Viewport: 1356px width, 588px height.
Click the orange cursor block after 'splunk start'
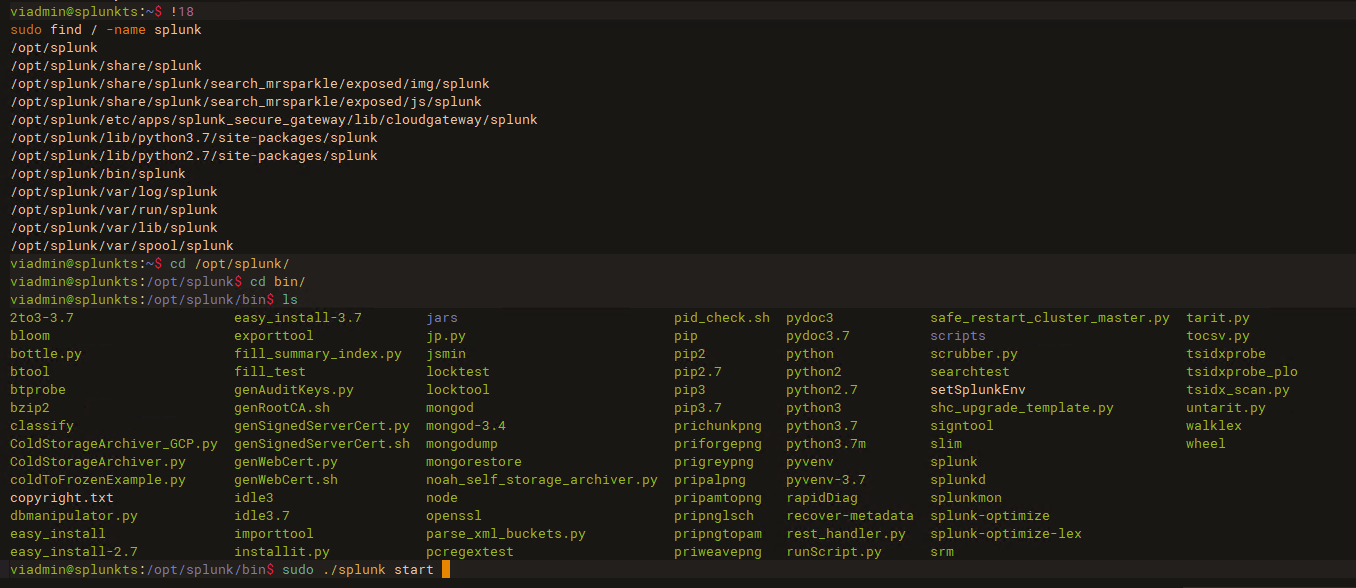(x=446, y=570)
